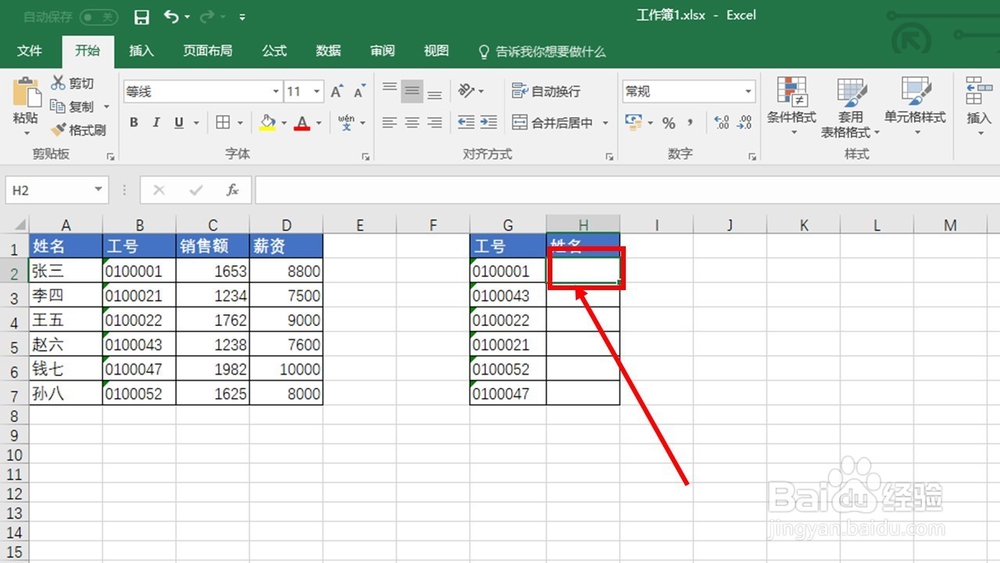Open the 合并后居中 dropdown arrow
Image resolution: width=1000 pixels, height=563 pixels.
pos(605,122)
